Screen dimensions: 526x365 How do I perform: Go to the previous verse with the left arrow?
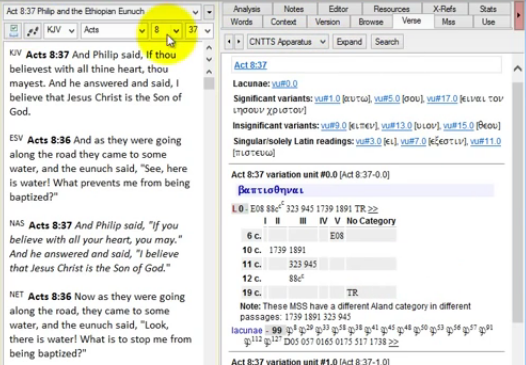click(x=229, y=42)
